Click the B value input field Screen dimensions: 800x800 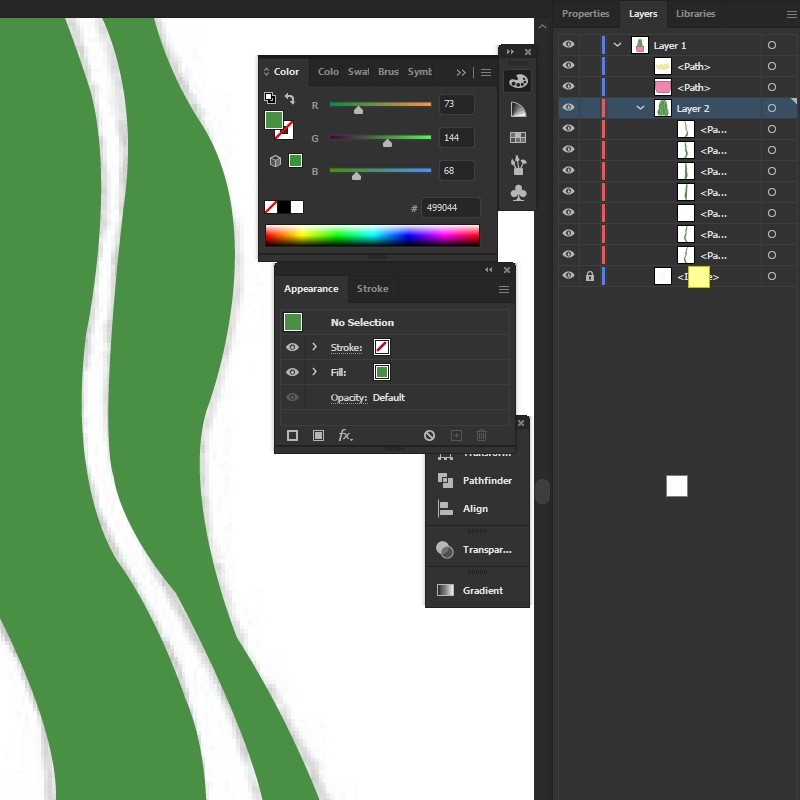tap(456, 170)
